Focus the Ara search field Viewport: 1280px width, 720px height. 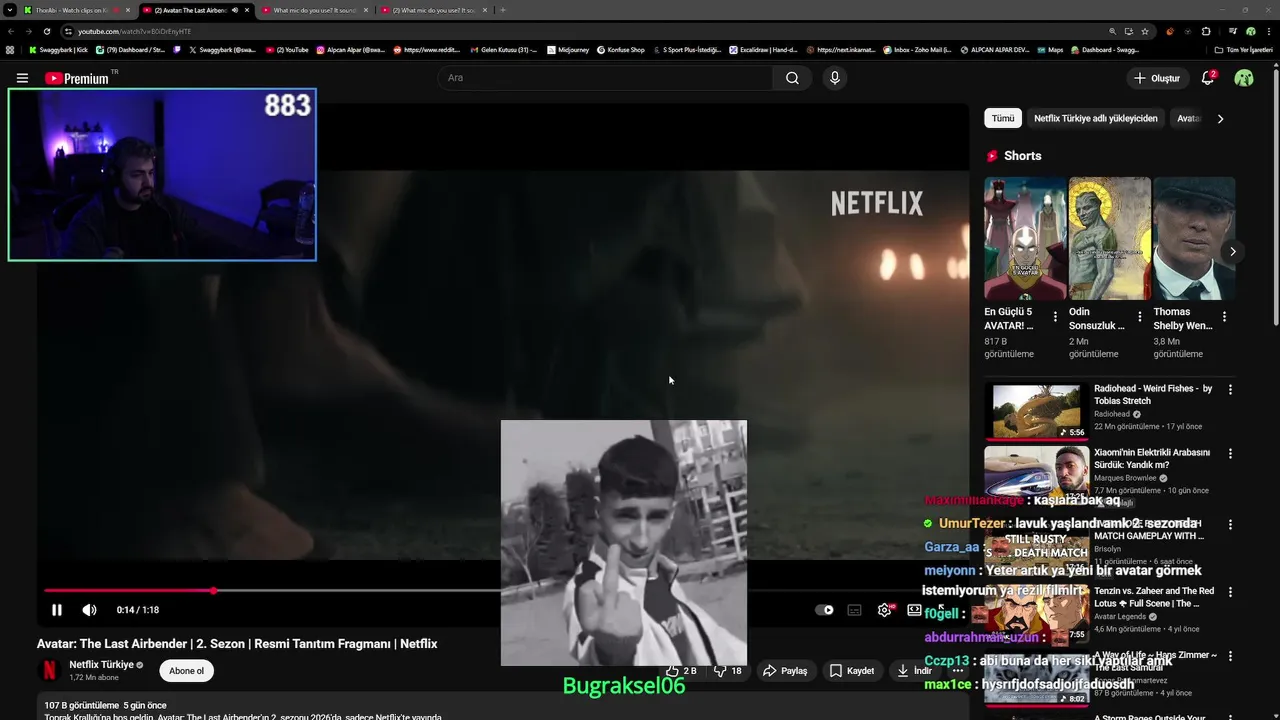coord(605,78)
